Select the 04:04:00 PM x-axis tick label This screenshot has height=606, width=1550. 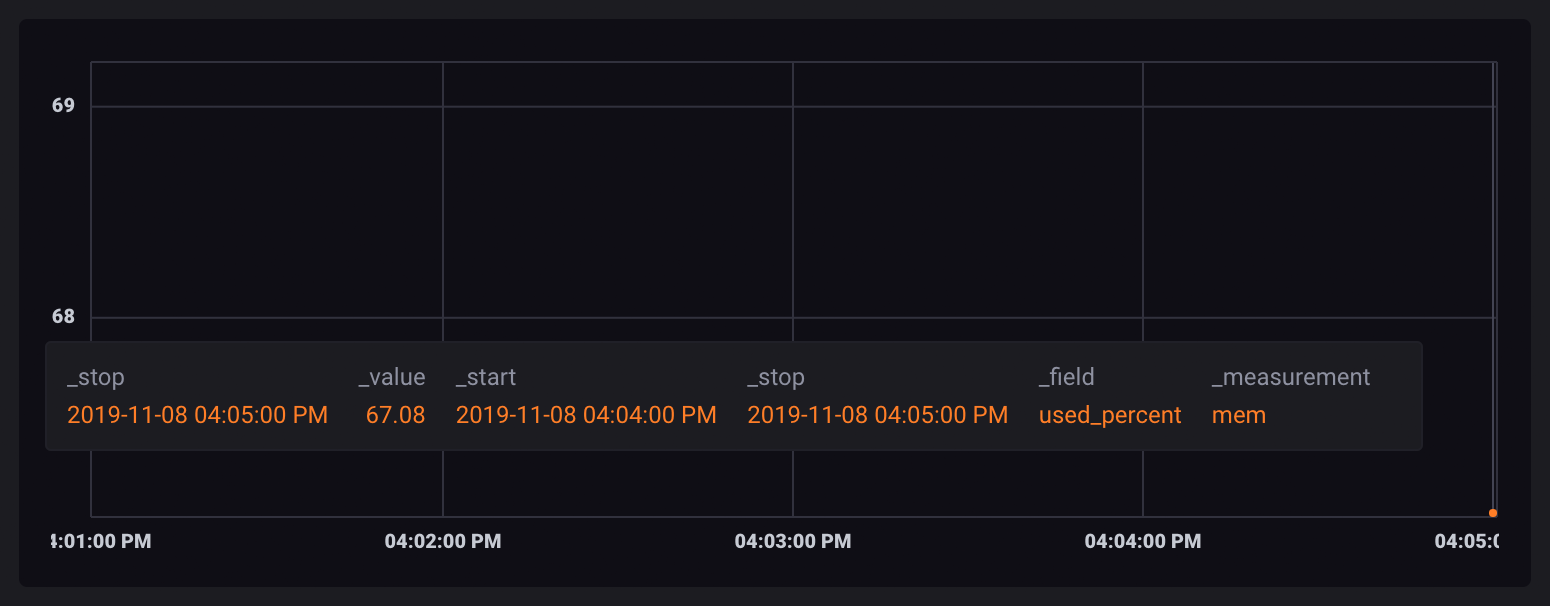coord(1142,541)
